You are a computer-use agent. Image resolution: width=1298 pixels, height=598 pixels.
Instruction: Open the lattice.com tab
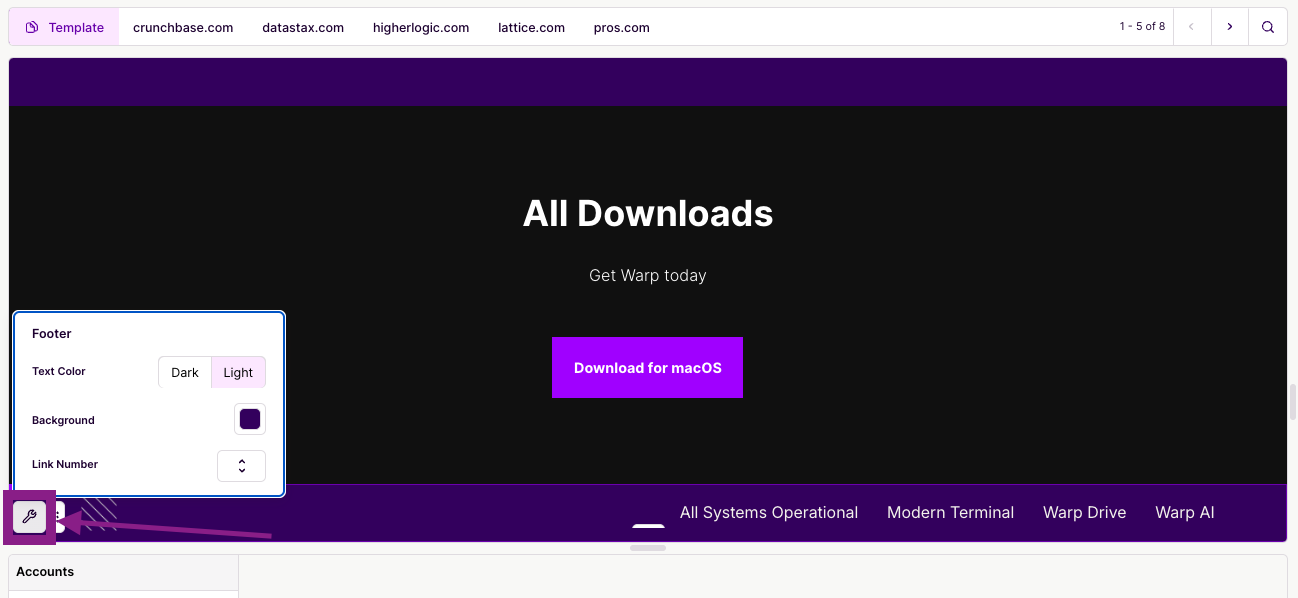(x=531, y=27)
